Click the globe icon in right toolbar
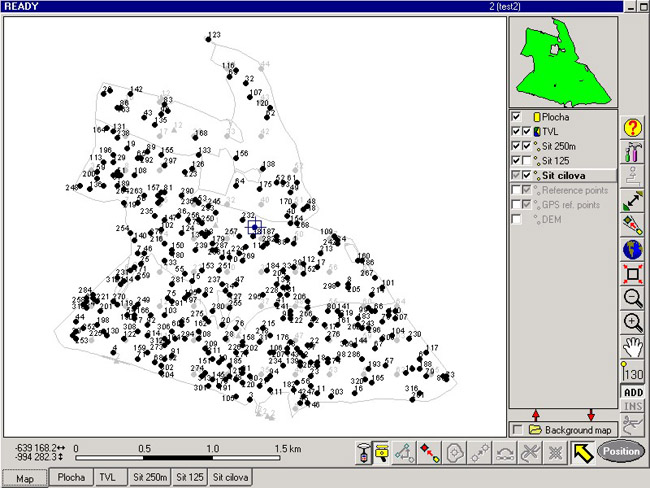Screen dimensions: 650x488 pyautogui.click(x=632, y=249)
